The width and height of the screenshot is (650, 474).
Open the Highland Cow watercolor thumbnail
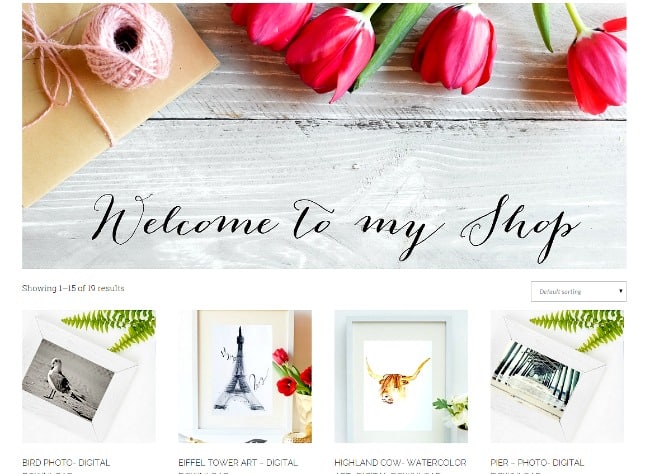(401, 376)
